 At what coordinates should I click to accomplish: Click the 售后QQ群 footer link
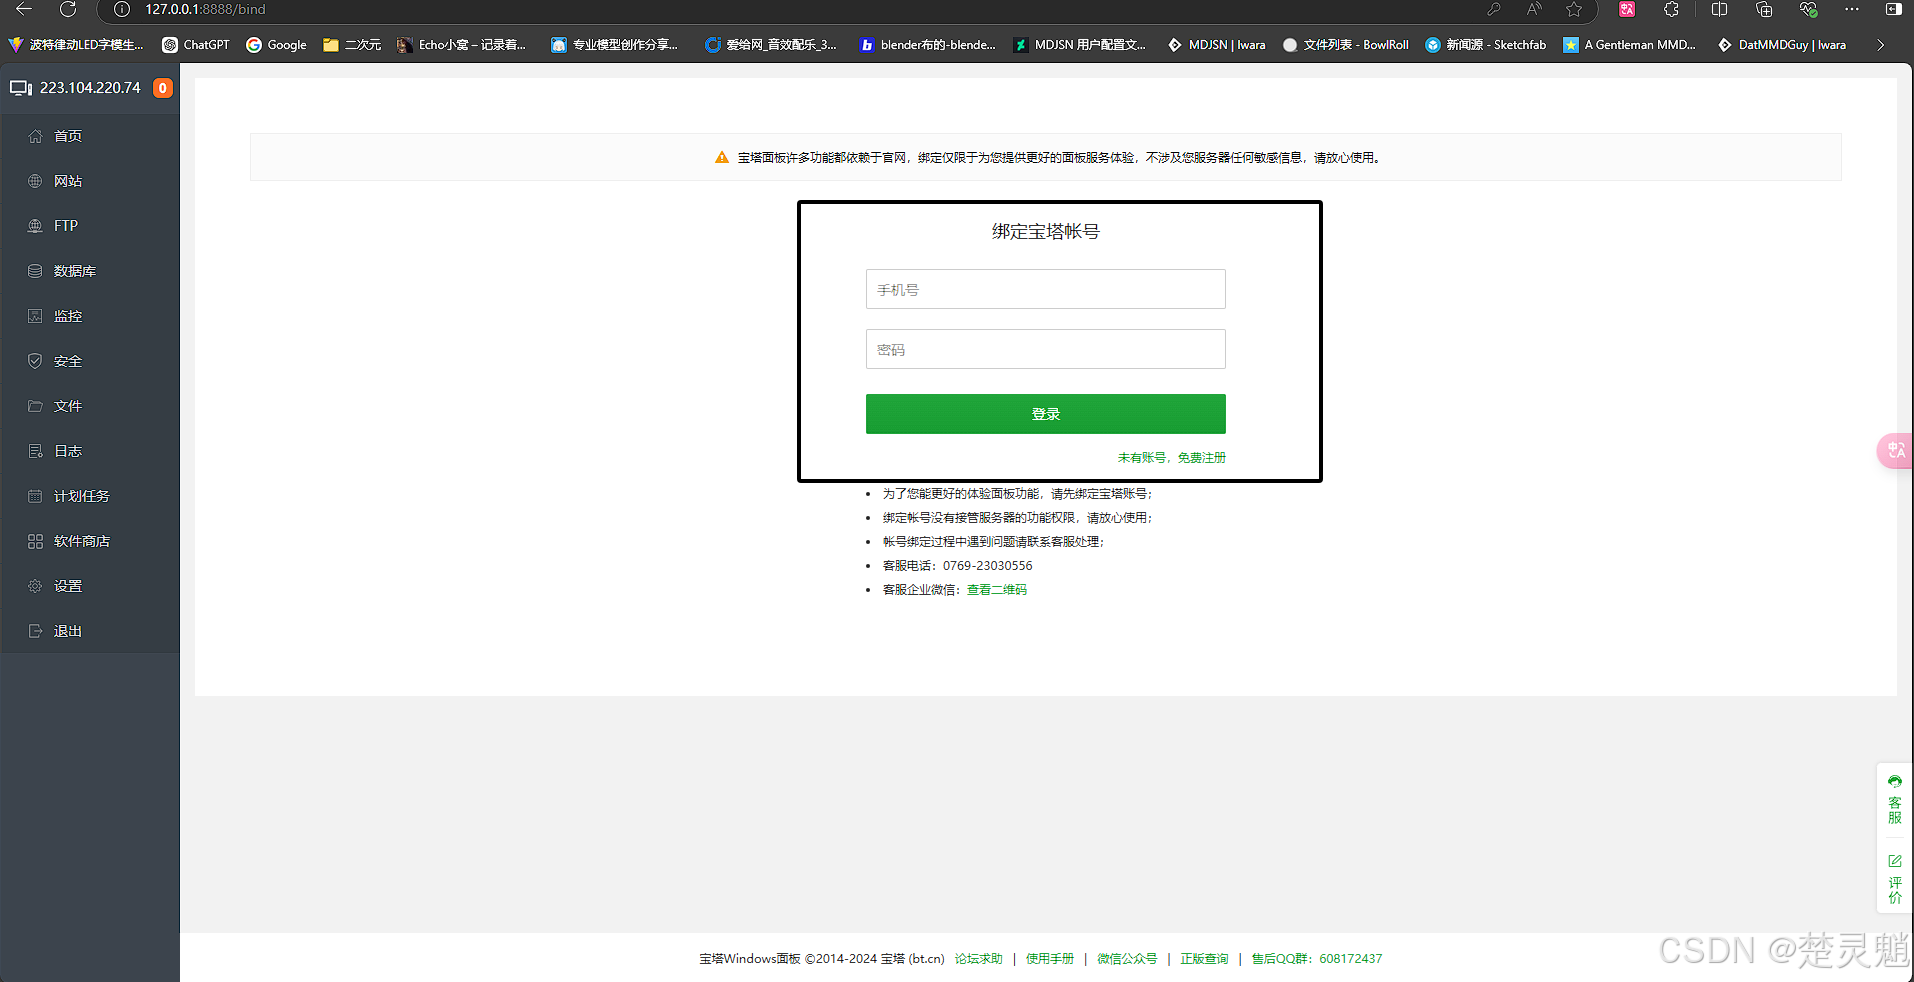(x=1316, y=959)
